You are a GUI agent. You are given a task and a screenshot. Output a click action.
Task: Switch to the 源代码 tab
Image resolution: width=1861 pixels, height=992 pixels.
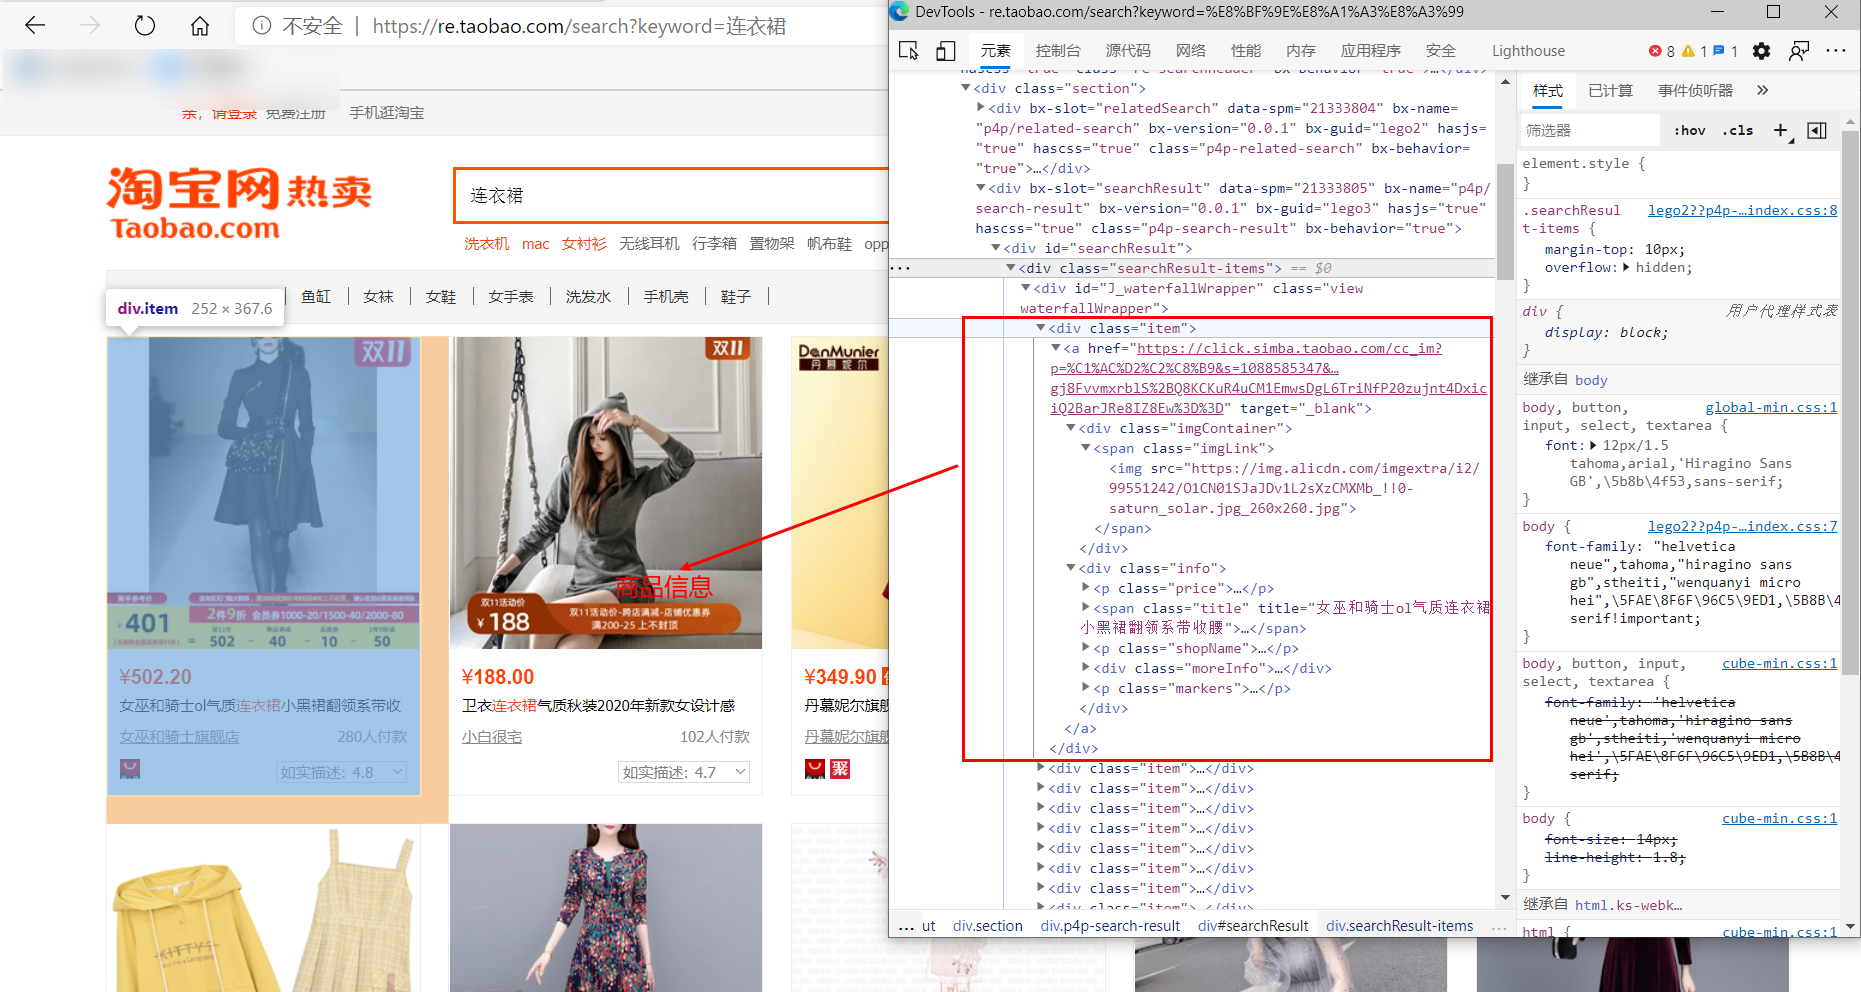[1128, 51]
